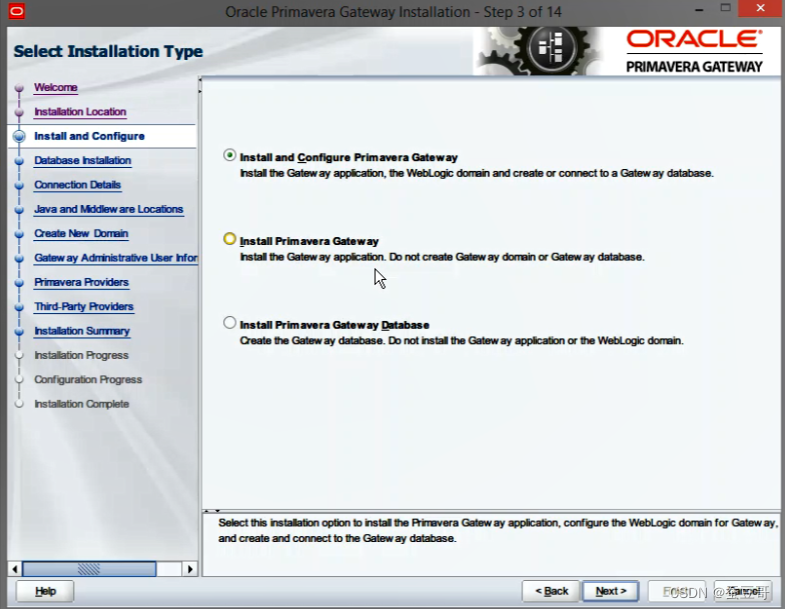
Task: Click the Installation Location step bullet icon
Action: (x=19, y=112)
